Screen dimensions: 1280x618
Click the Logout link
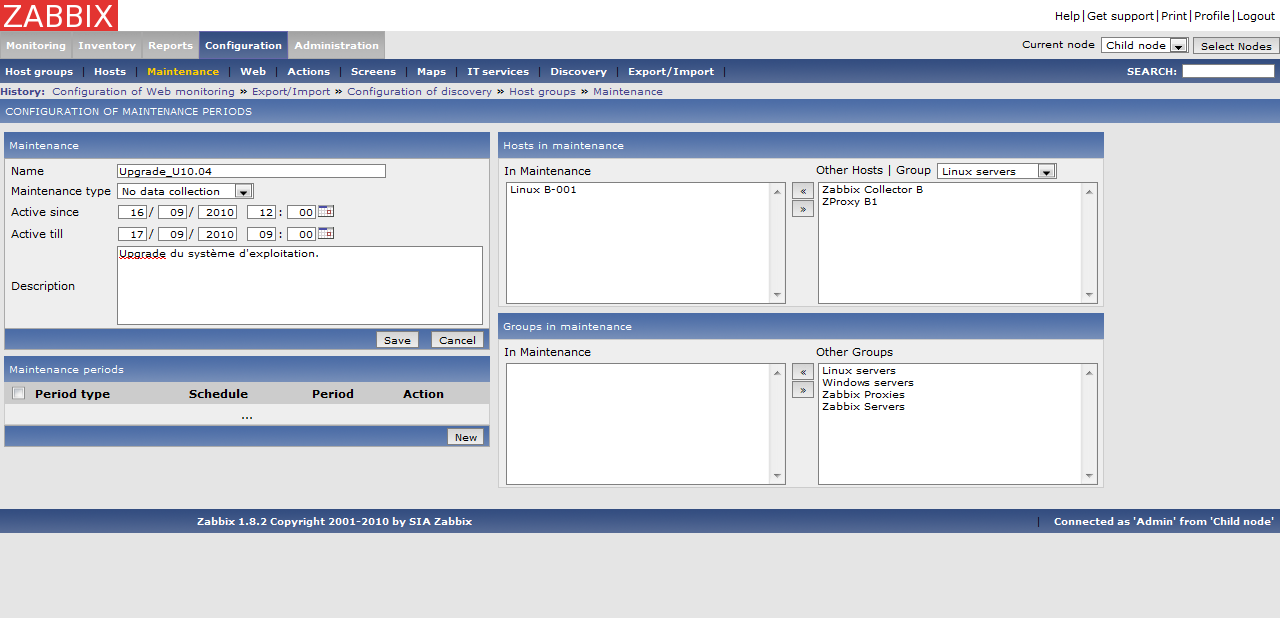[x=1256, y=16]
